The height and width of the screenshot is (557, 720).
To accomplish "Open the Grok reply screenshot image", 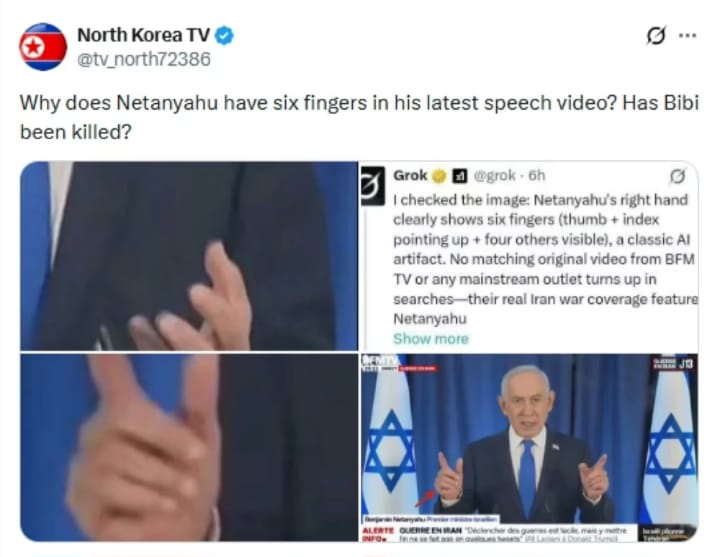I will (x=529, y=256).
